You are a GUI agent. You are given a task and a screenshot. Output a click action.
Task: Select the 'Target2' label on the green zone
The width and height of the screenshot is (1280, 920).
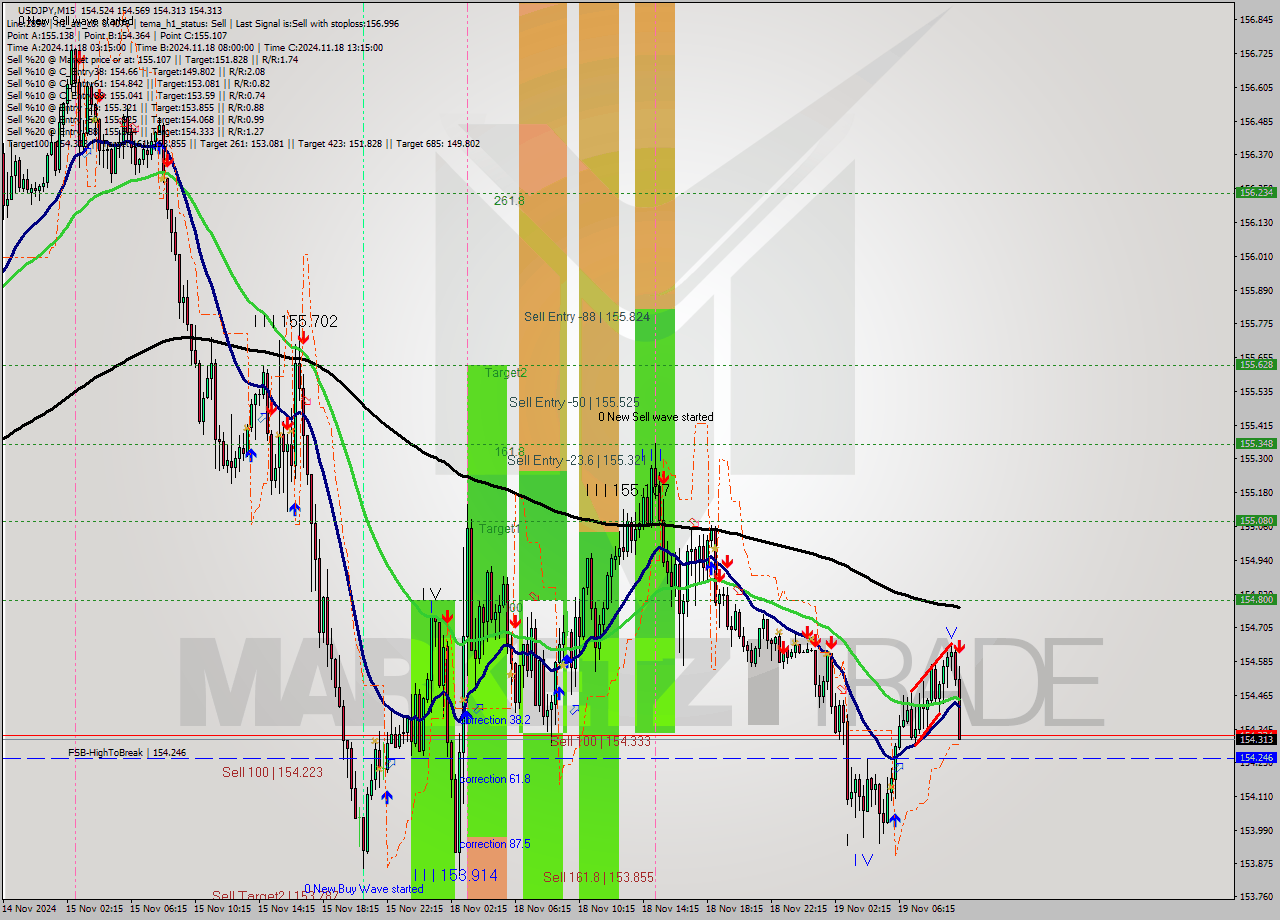click(x=506, y=372)
